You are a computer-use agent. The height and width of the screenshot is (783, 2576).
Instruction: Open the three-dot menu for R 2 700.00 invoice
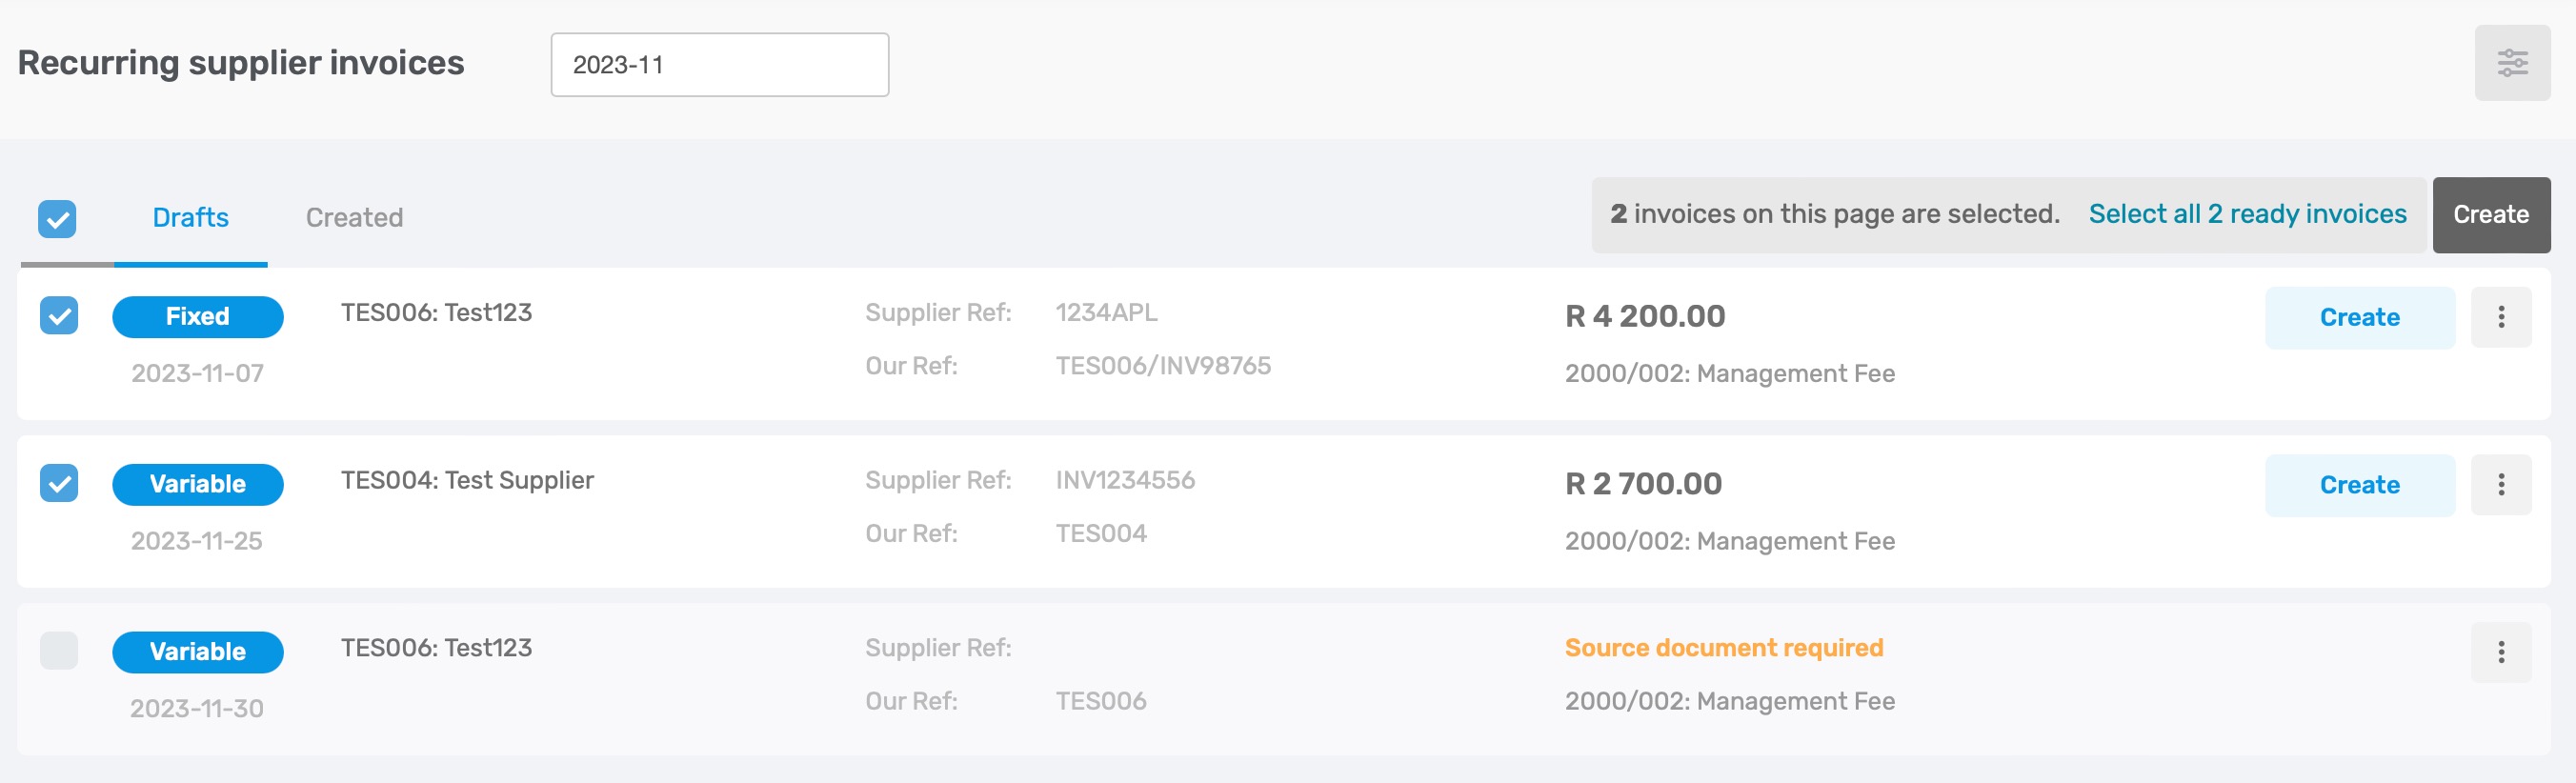[2500, 485]
